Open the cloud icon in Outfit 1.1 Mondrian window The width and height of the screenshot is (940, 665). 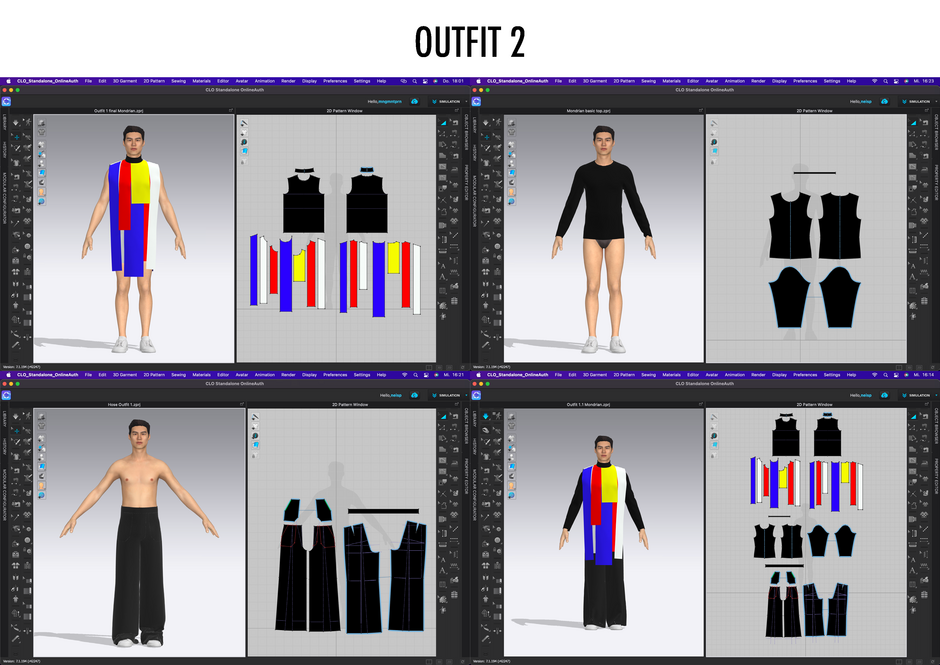pos(884,395)
